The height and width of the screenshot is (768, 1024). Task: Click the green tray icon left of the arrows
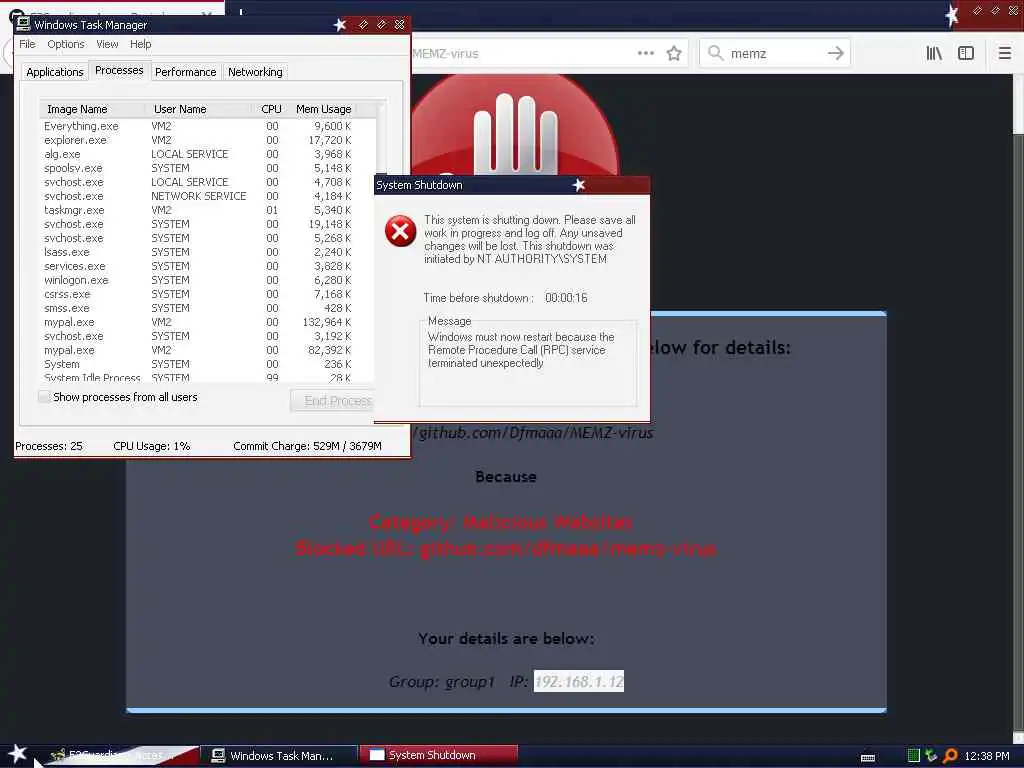coord(914,756)
